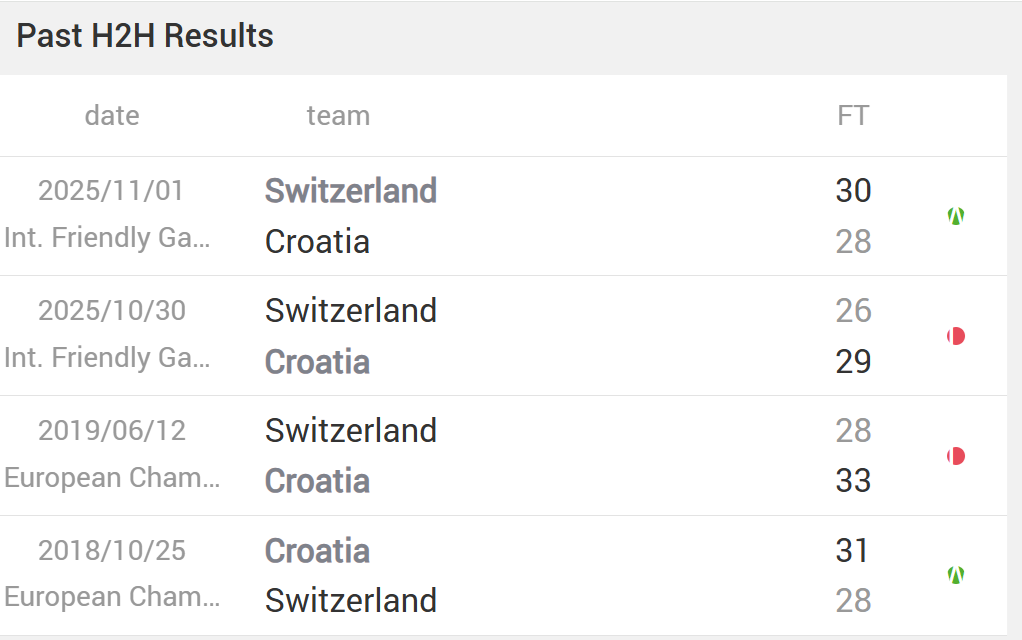Click the 'date' column header

point(112,116)
